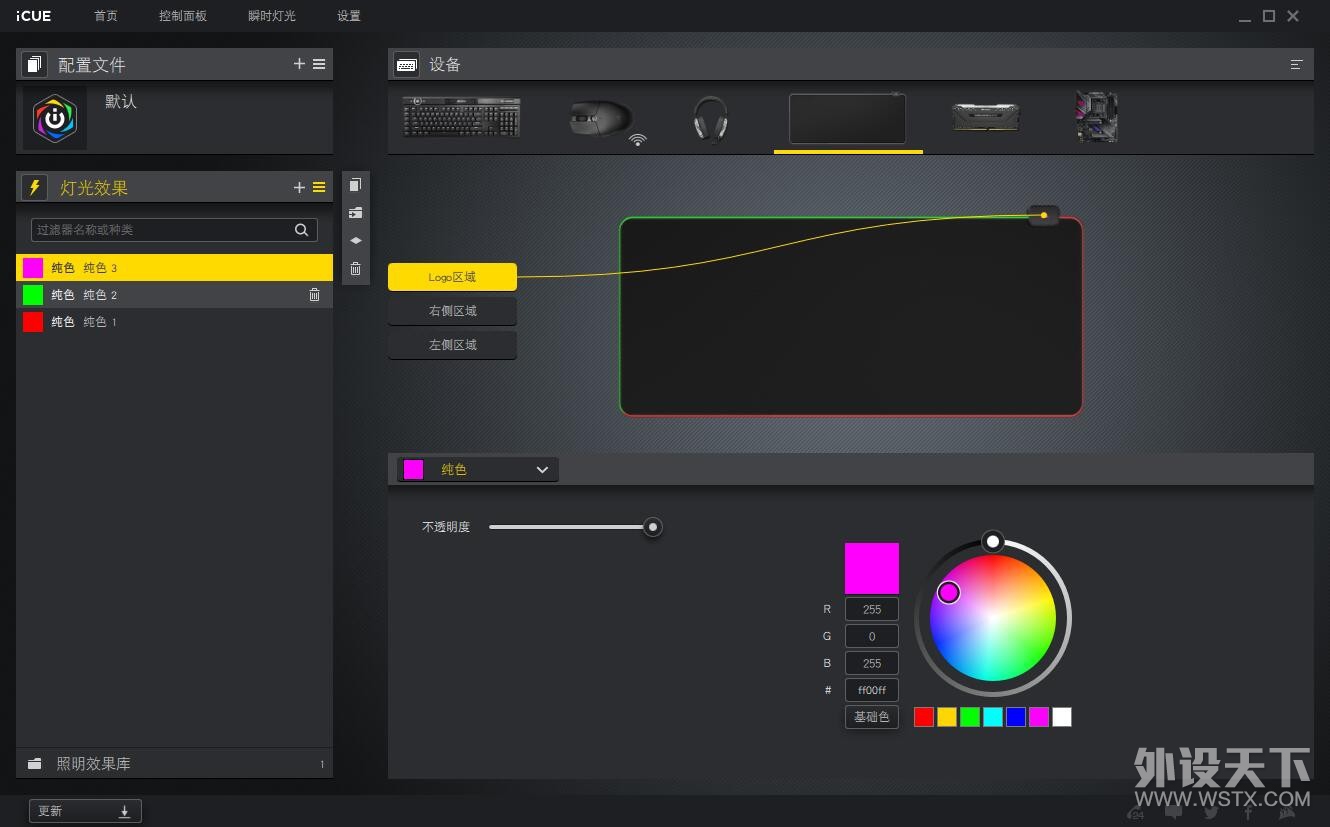The height and width of the screenshot is (827, 1330).
Task: Click the iCUE logo
Action: point(33,16)
